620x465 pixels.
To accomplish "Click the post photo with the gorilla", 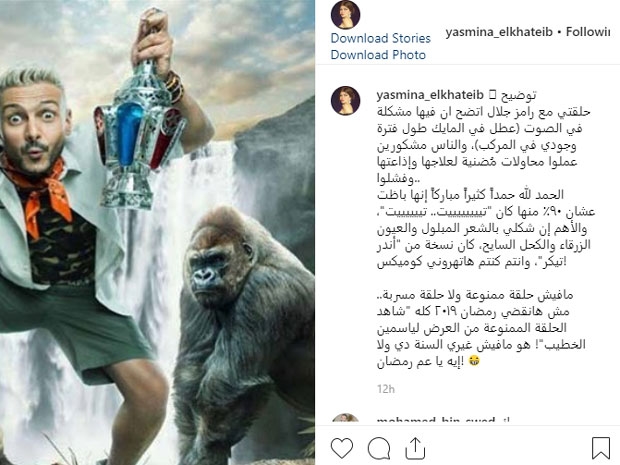I will [157, 232].
